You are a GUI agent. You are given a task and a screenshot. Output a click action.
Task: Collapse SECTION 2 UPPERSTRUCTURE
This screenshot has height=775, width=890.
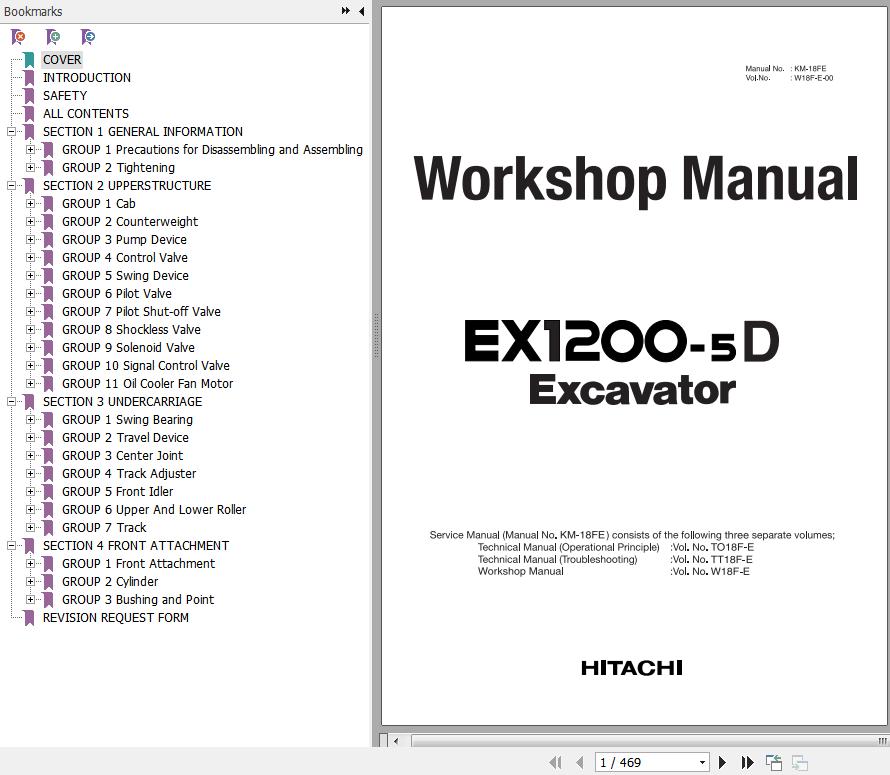coord(11,186)
